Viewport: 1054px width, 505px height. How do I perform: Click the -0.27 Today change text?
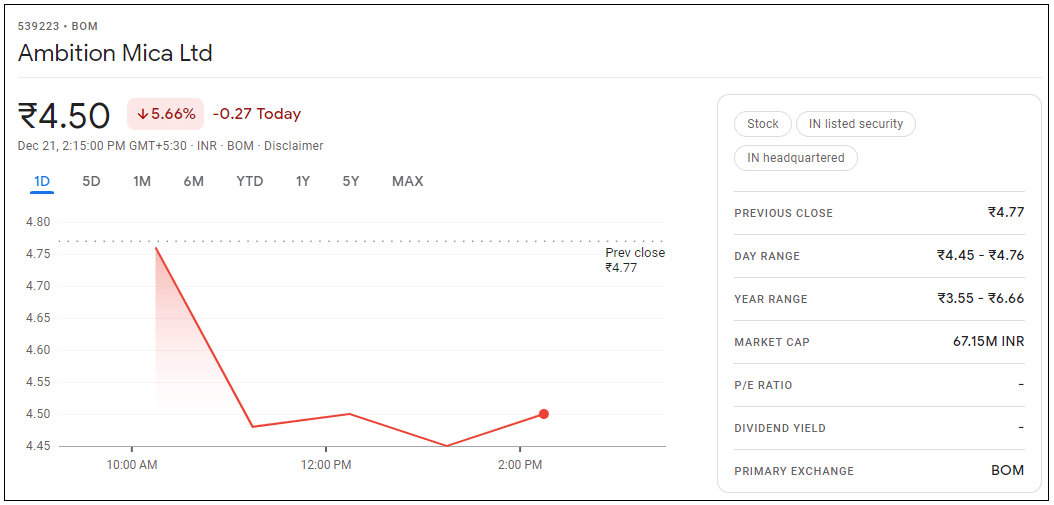pyautogui.click(x=257, y=114)
